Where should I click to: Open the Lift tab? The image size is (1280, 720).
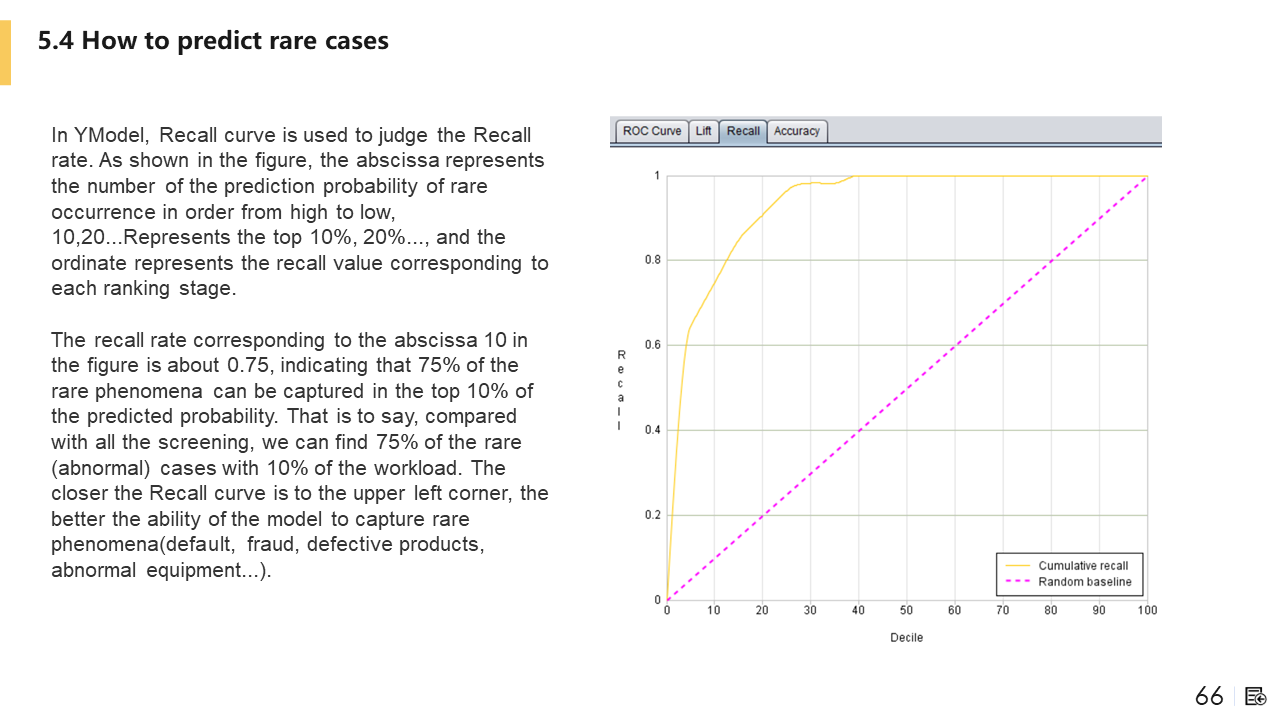(x=704, y=131)
